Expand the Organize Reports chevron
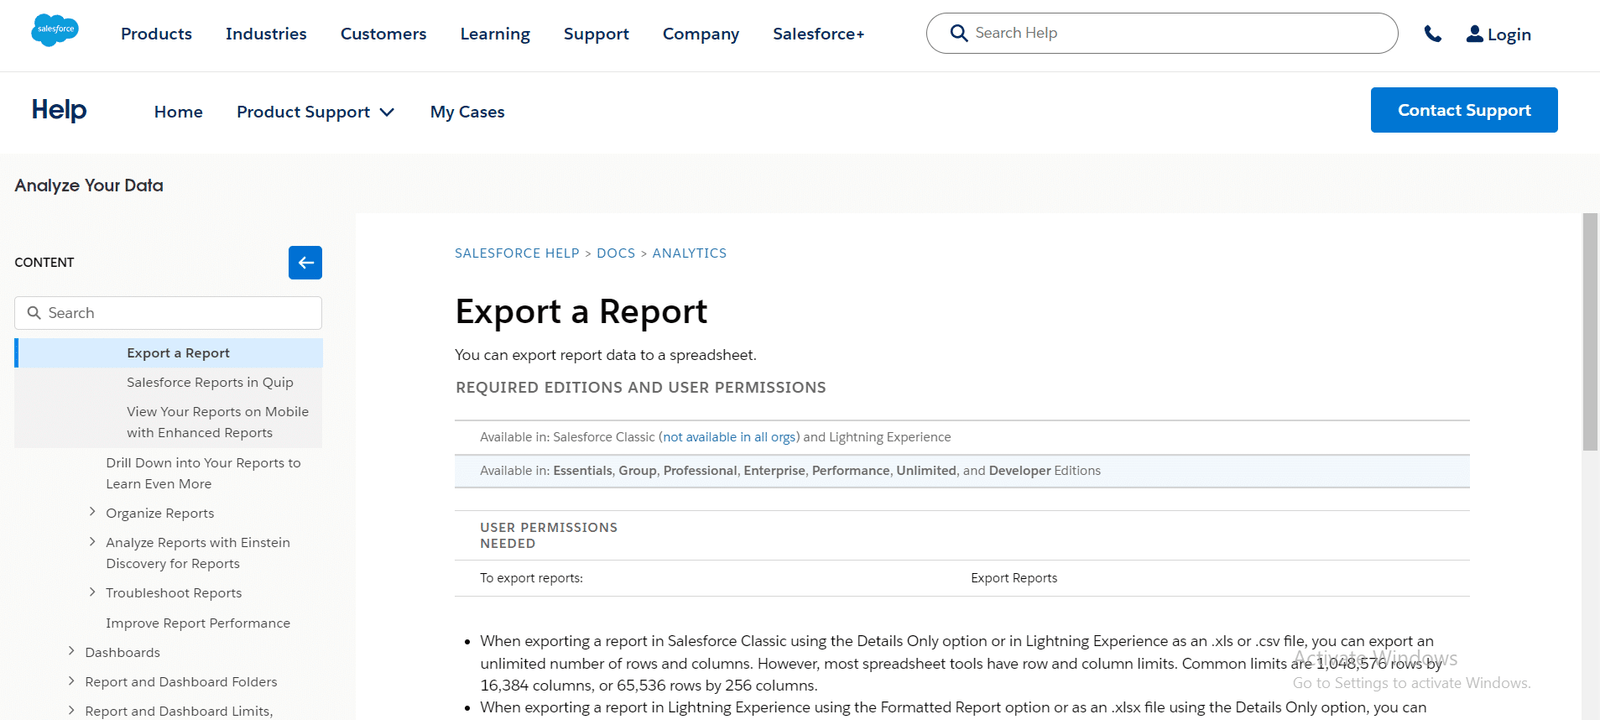 [92, 512]
